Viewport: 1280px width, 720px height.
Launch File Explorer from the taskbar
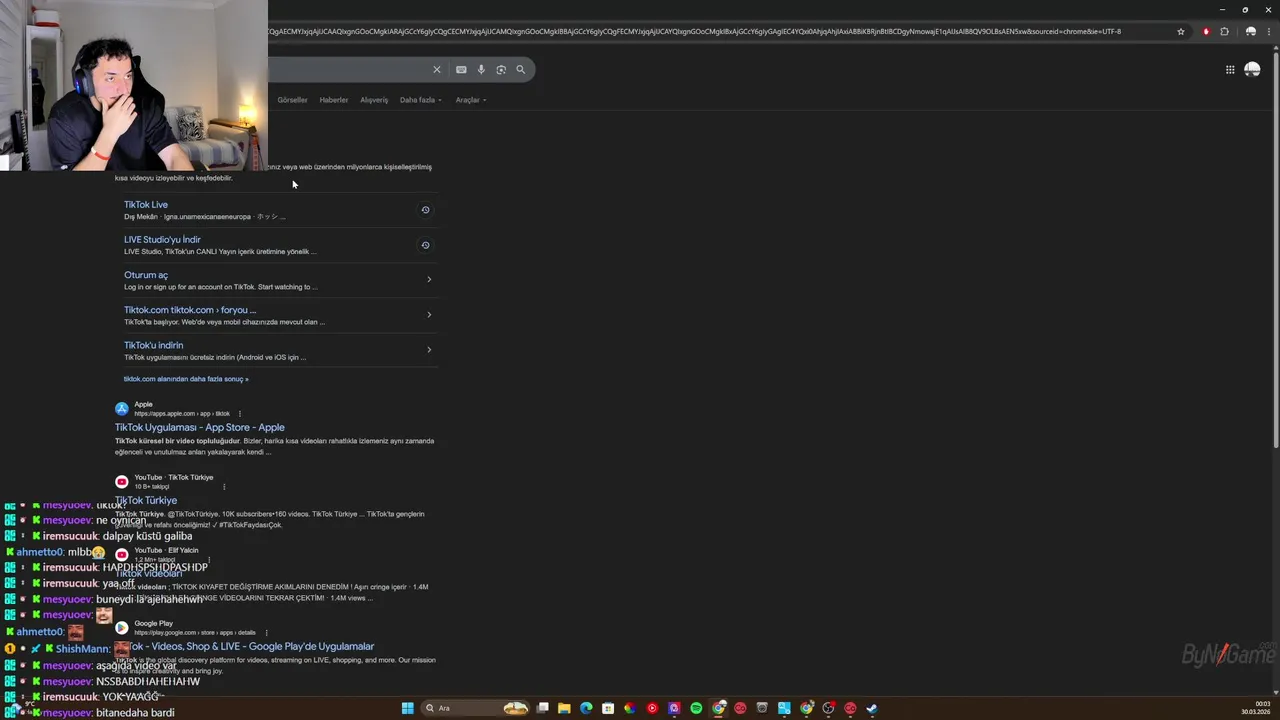(564, 708)
